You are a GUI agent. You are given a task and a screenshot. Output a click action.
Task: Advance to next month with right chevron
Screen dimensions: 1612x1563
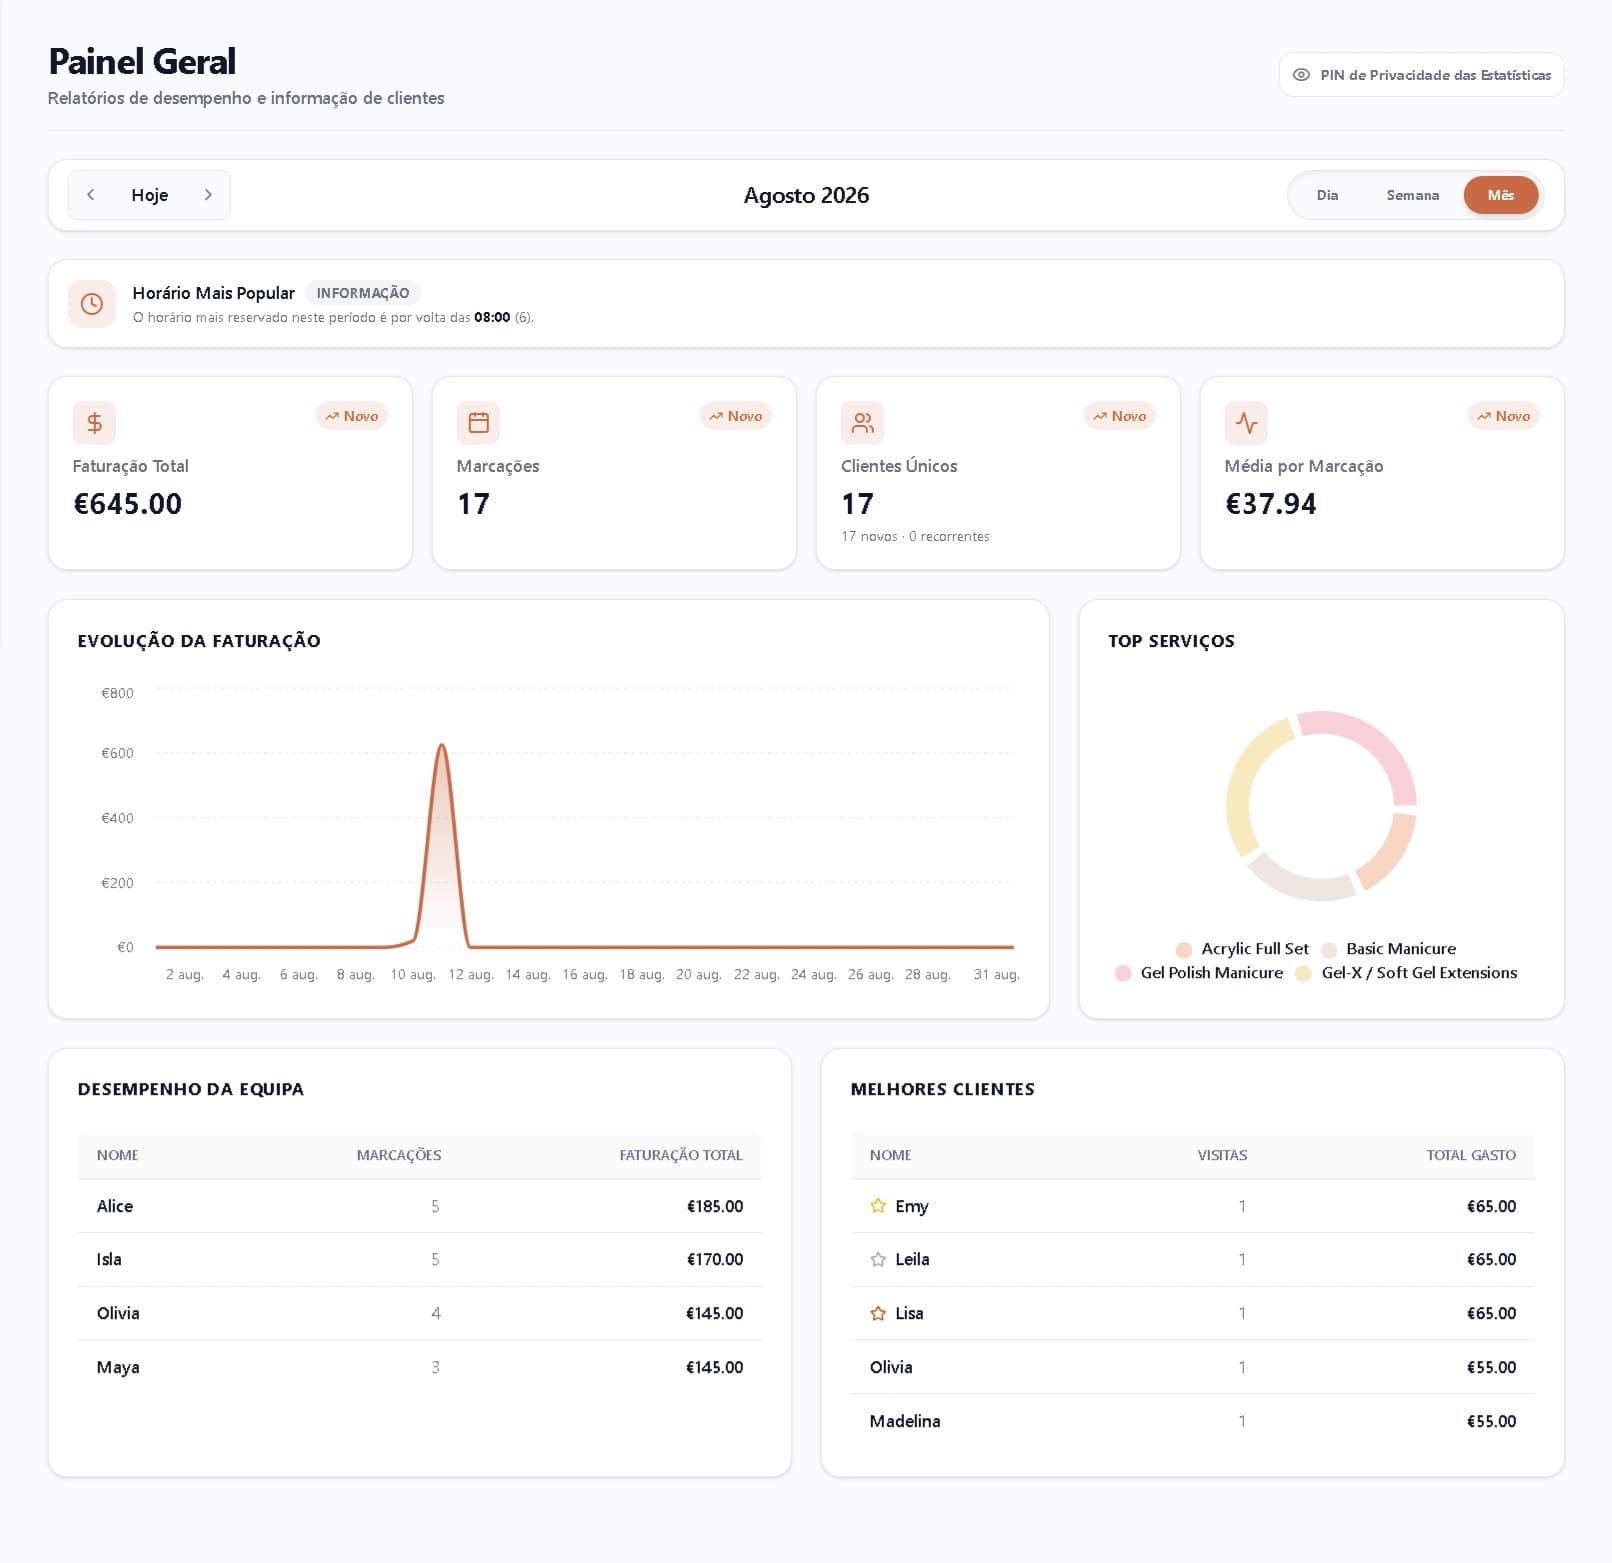point(208,195)
